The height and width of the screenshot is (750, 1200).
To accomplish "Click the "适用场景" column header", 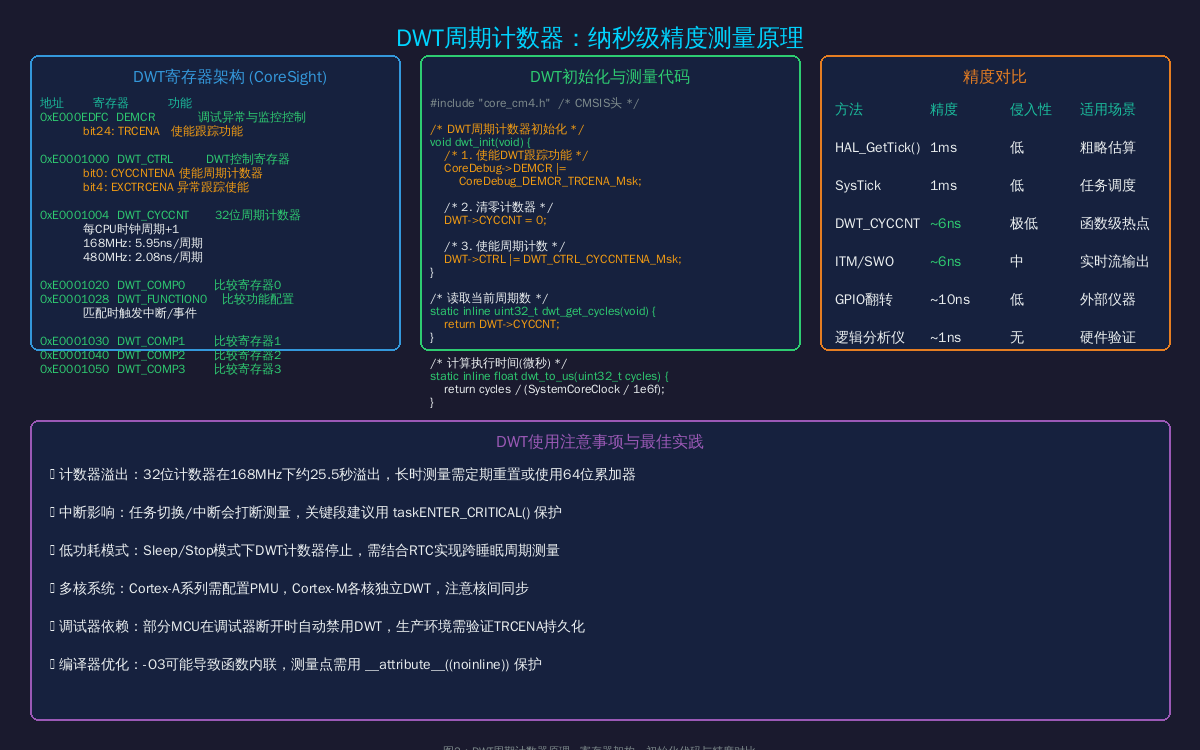I will pos(1108,110).
